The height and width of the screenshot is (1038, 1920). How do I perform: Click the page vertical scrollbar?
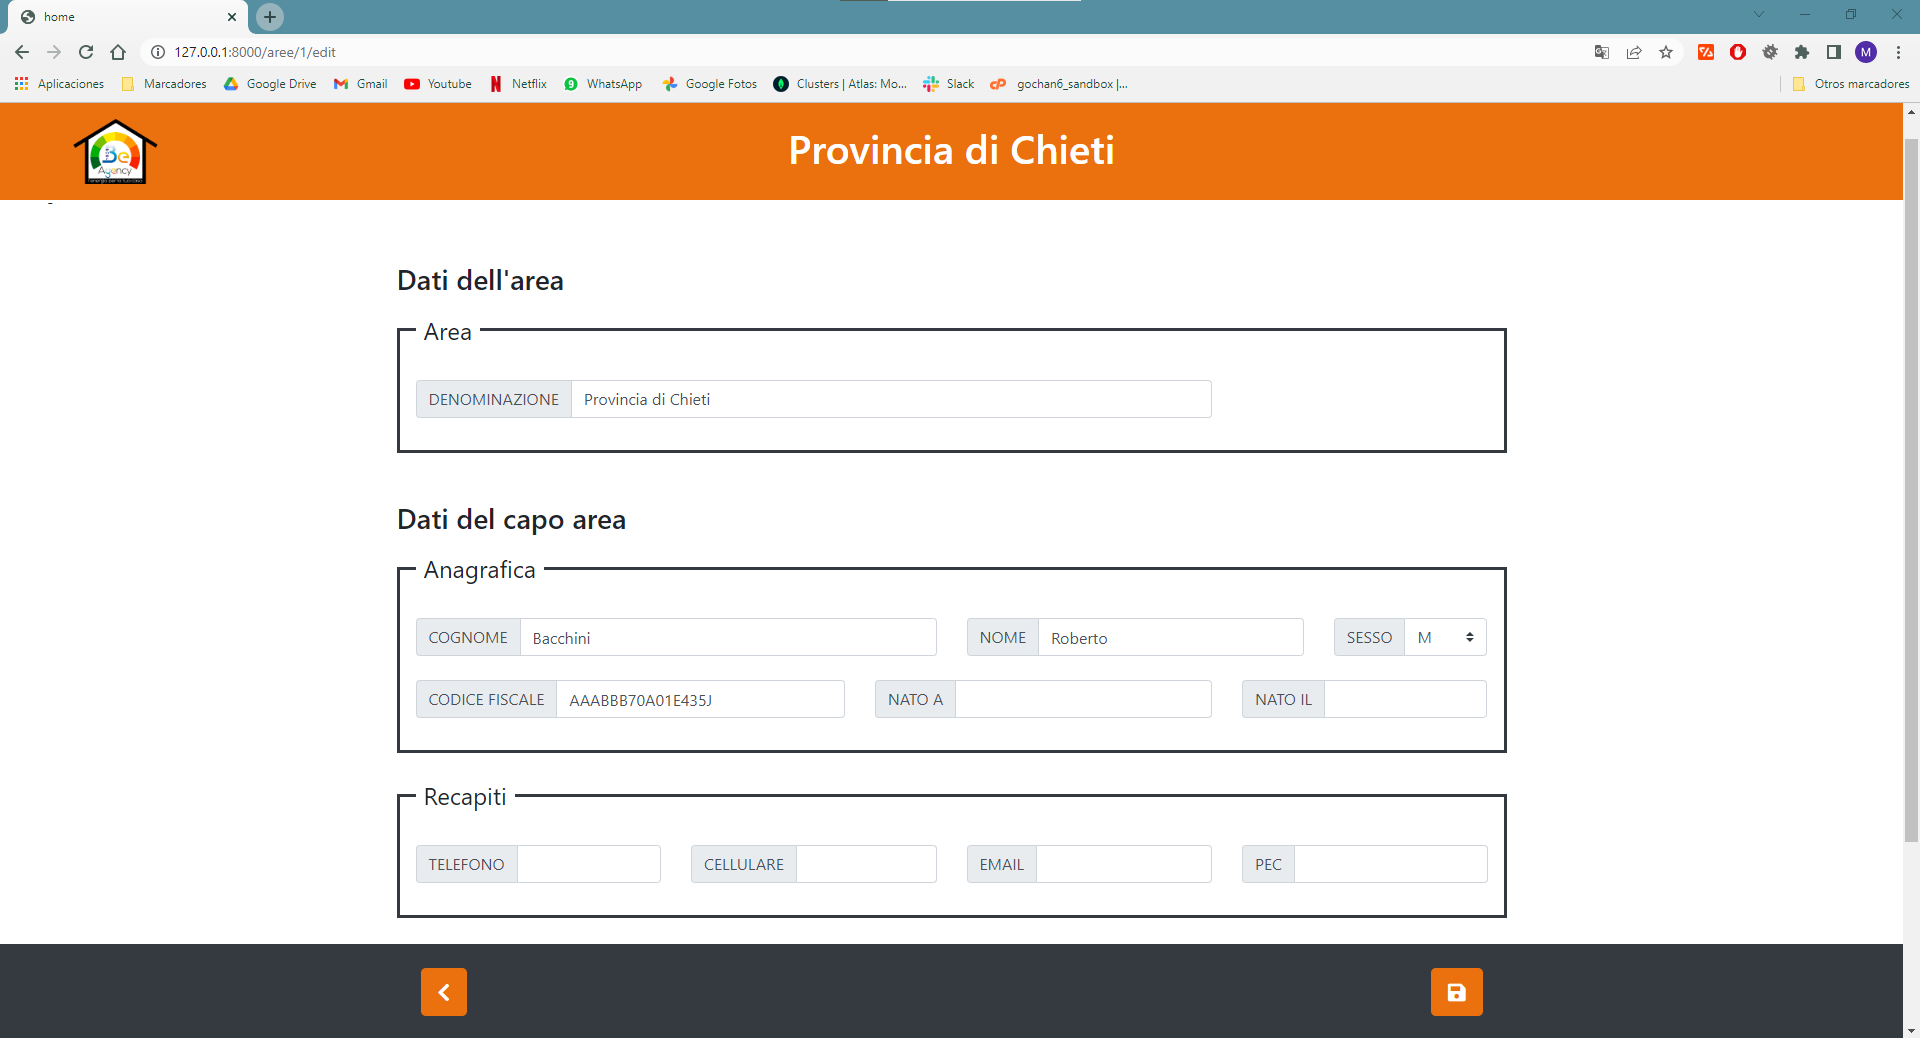(1911, 490)
